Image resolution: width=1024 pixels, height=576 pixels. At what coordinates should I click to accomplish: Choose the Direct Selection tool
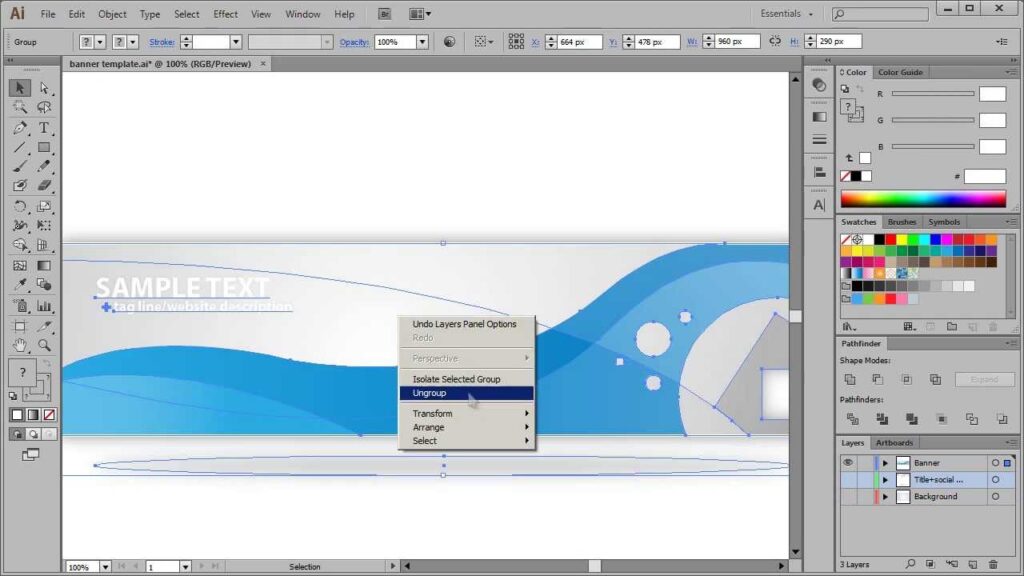coord(42,88)
